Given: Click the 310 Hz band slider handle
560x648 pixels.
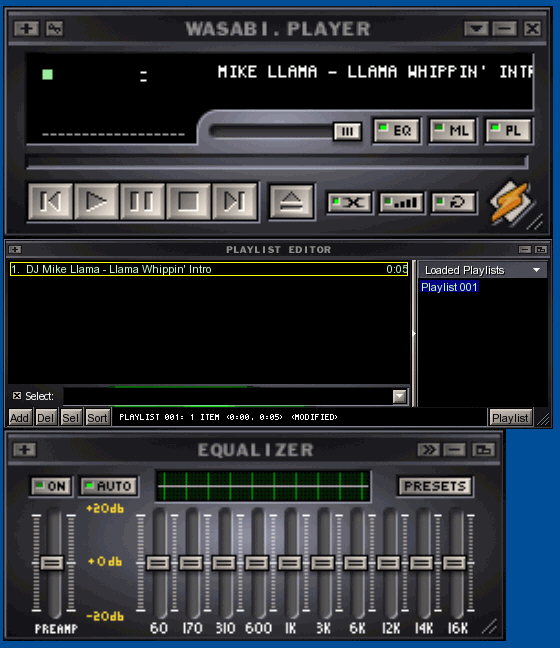Looking at the screenshot, I should pyautogui.click(x=224, y=563).
